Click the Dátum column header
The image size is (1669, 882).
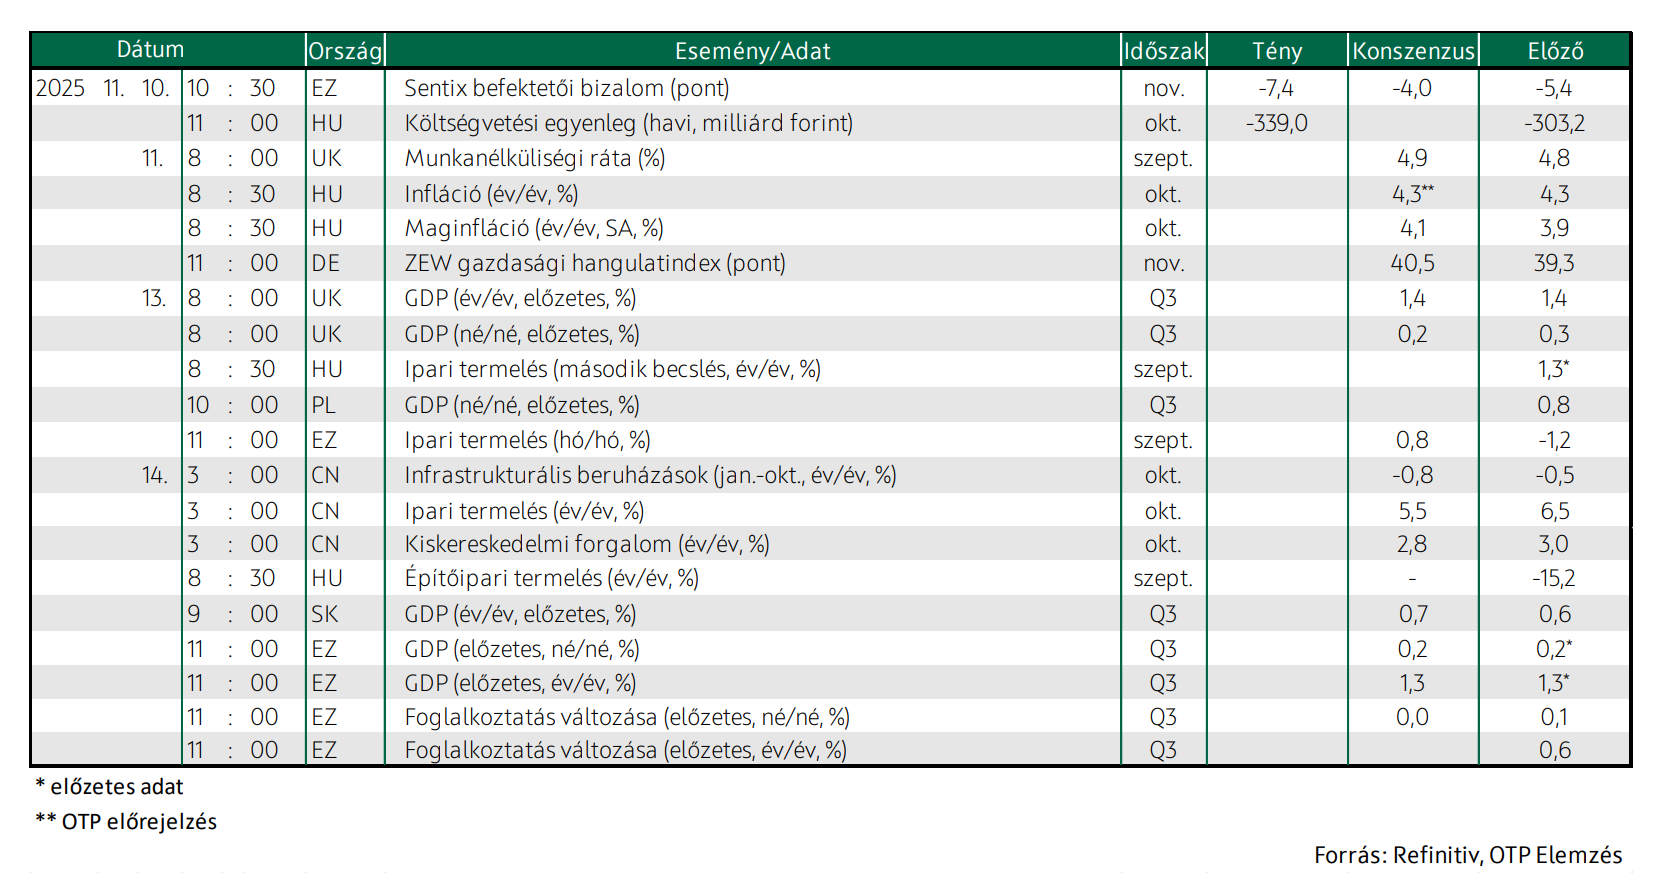click(x=150, y=49)
